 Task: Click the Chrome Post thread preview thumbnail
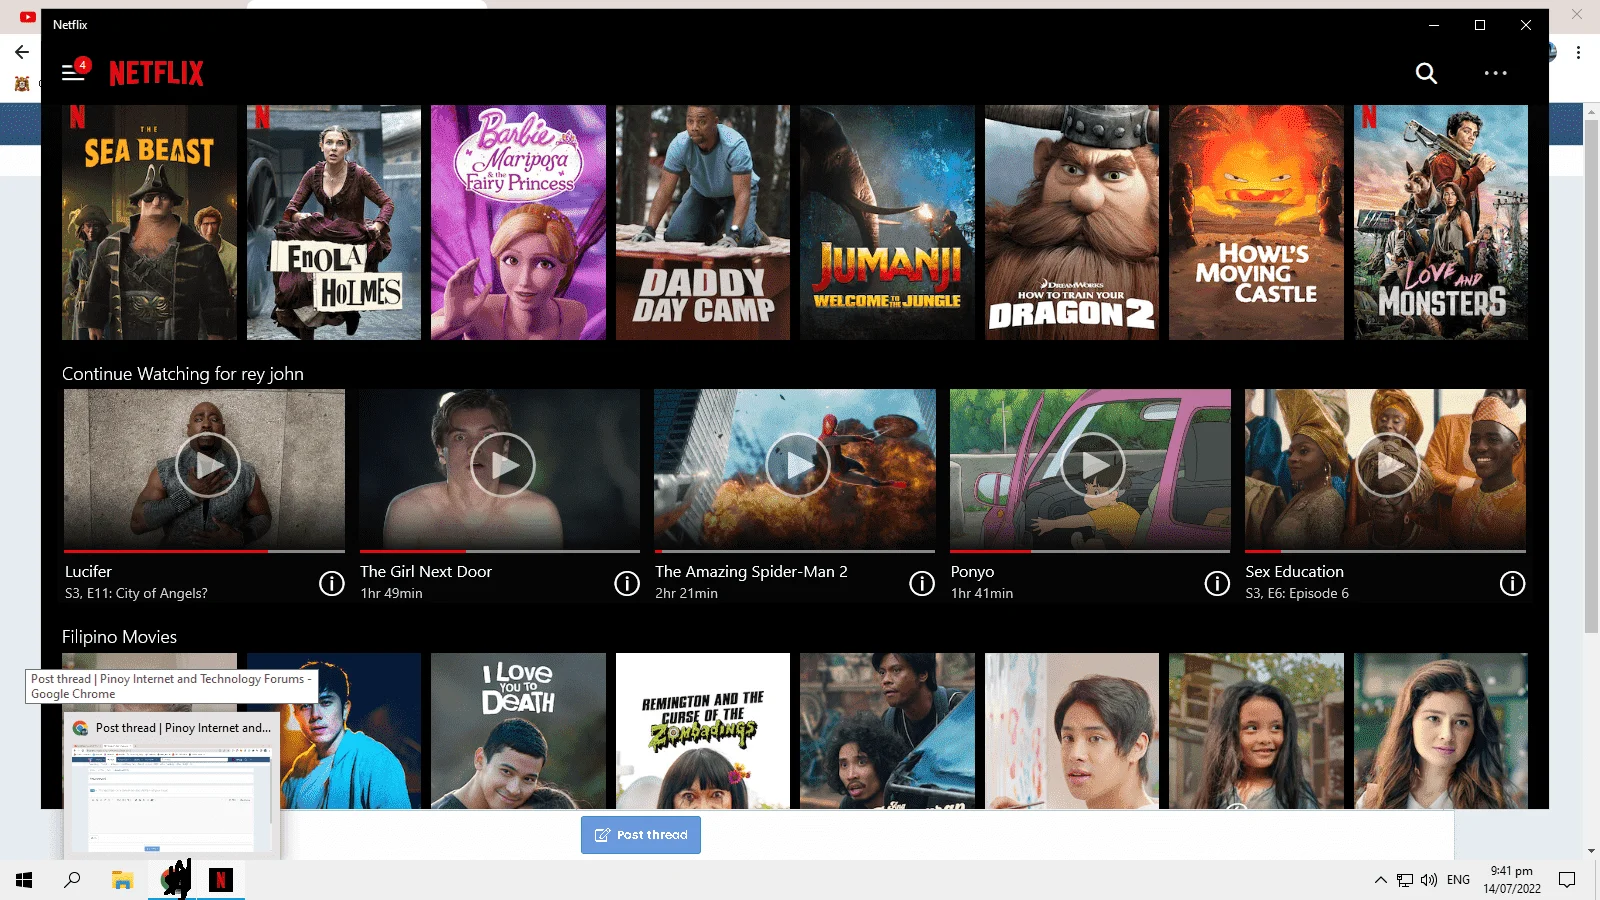172,798
